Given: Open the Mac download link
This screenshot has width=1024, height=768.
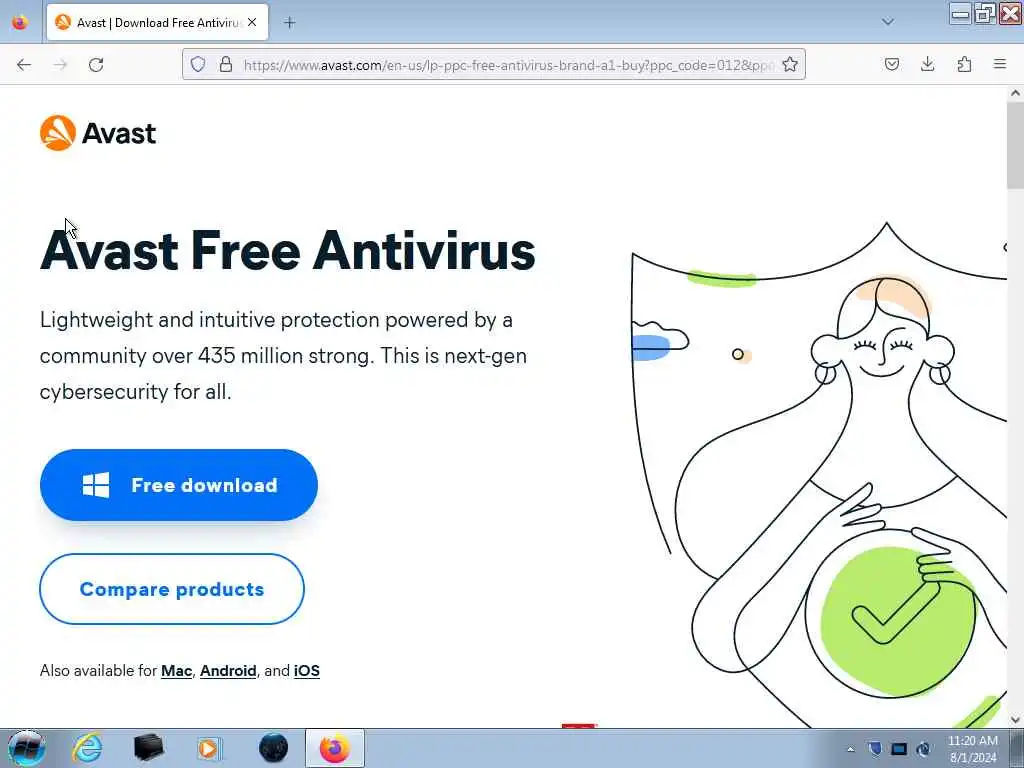Looking at the screenshot, I should (176, 671).
